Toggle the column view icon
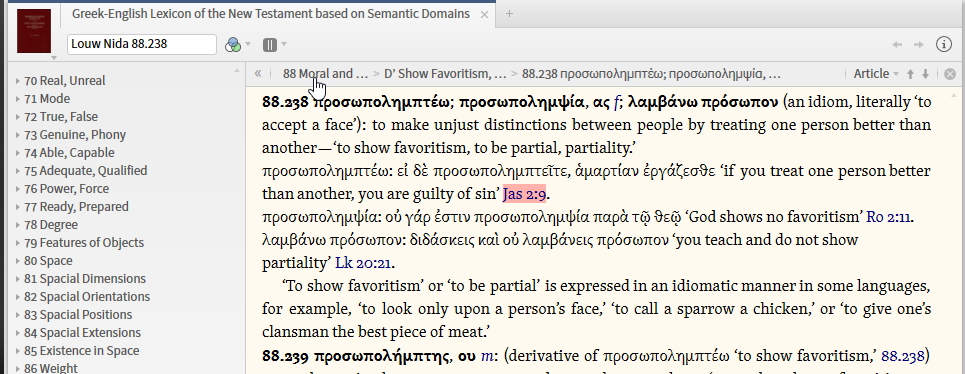Image resolution: width=965 pixels, height=374 pixels. 270,44
